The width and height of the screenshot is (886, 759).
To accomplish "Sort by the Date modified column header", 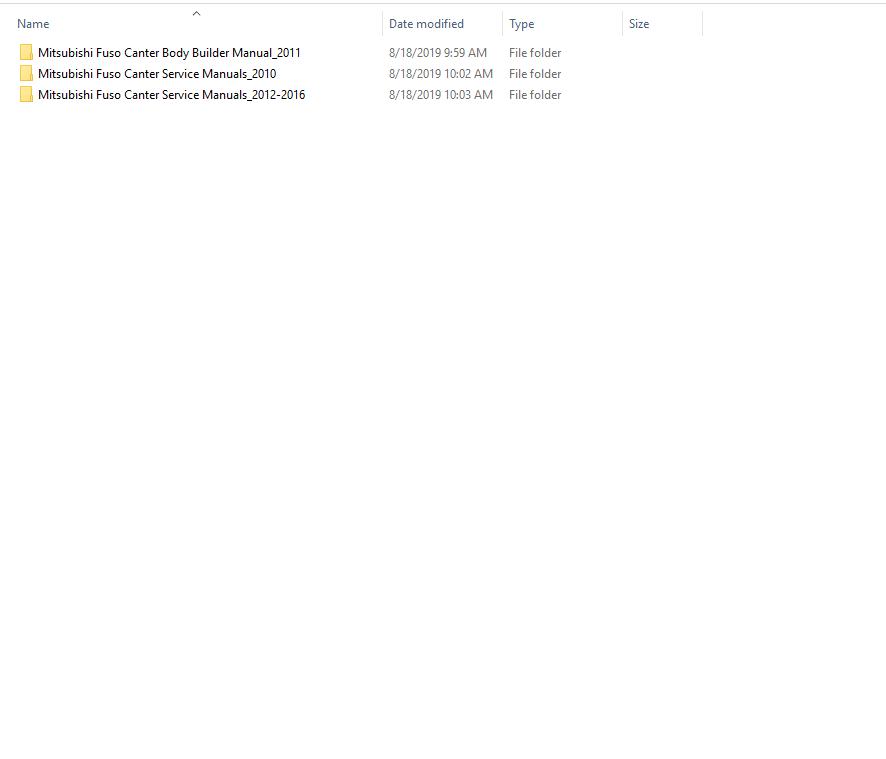I will tap(426, 24).
